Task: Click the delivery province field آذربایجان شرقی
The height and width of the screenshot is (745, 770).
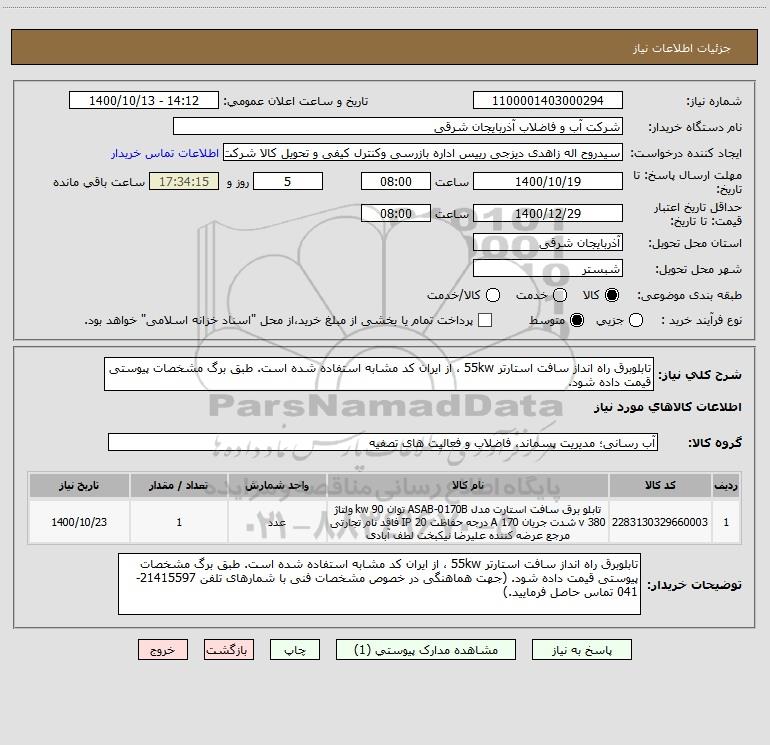Action: click(x=548, y=243)
